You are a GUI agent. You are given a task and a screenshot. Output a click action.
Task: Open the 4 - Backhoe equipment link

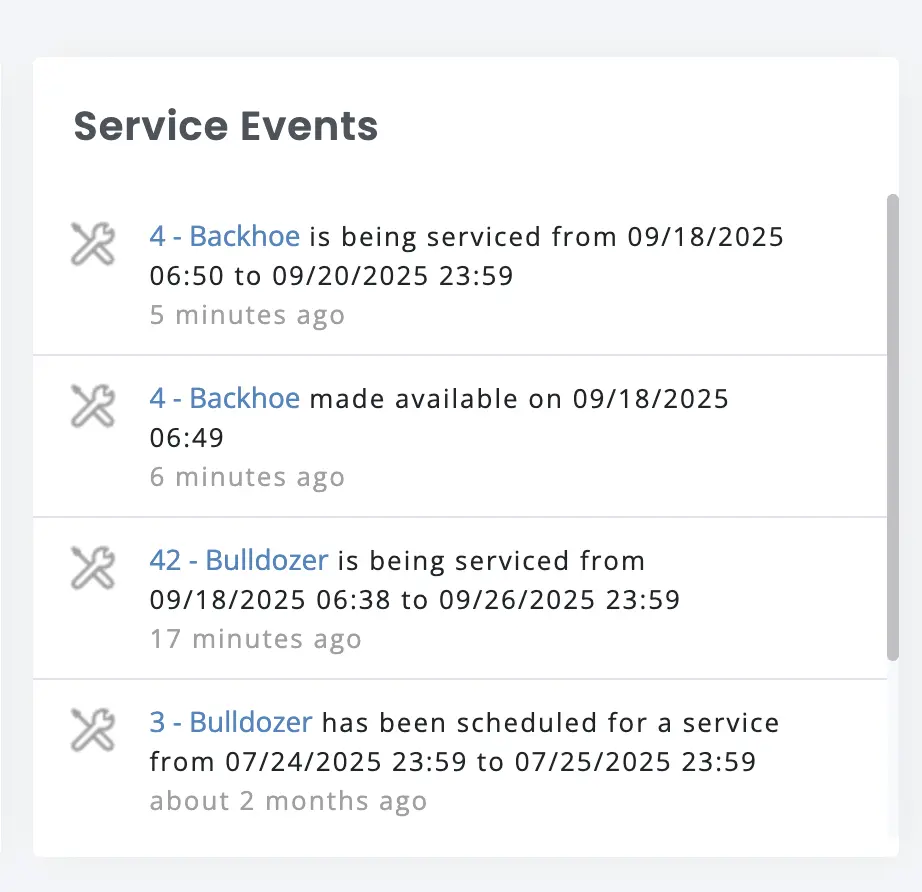pos(224,236)
